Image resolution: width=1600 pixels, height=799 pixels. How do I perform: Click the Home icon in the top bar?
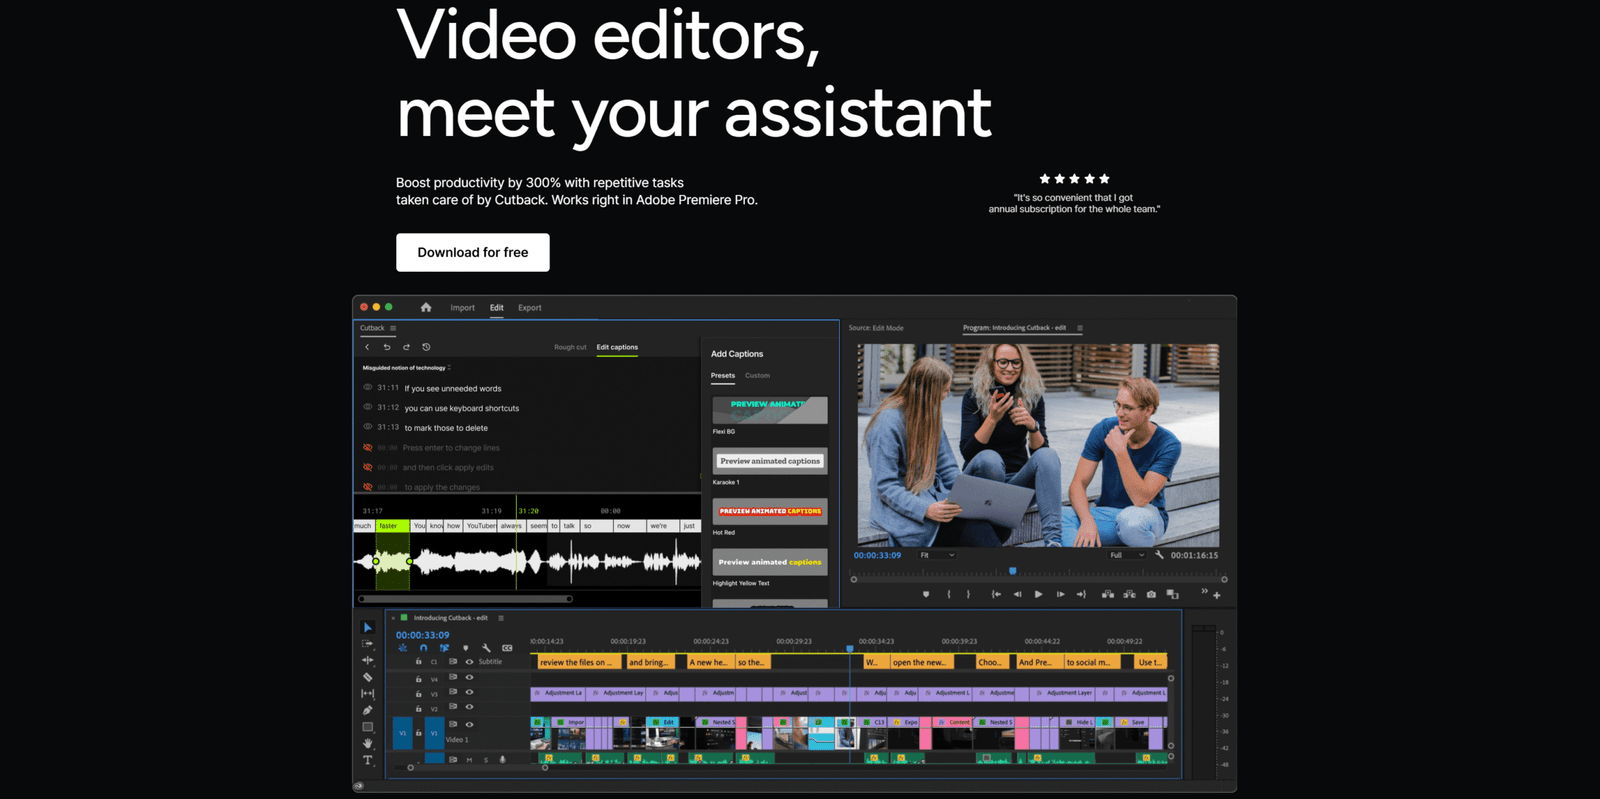pos(426,308)
